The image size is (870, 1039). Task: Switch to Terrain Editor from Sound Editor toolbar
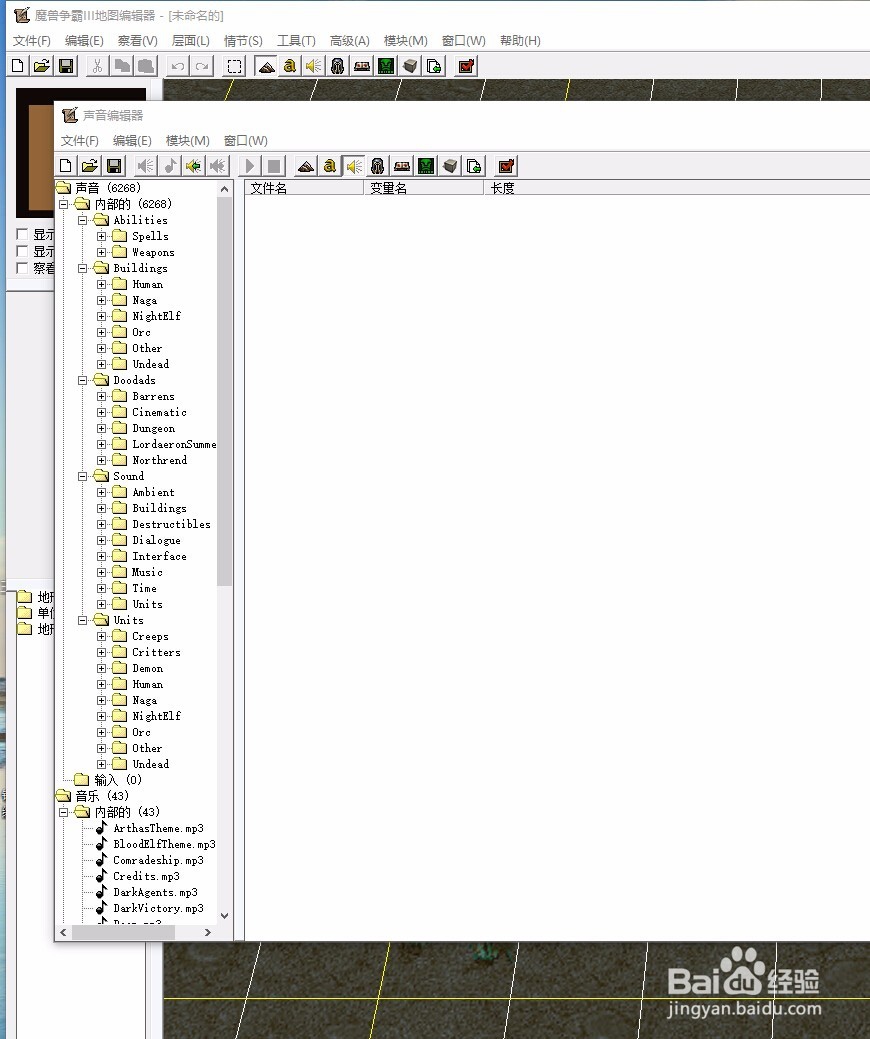(x=305, y=166)
